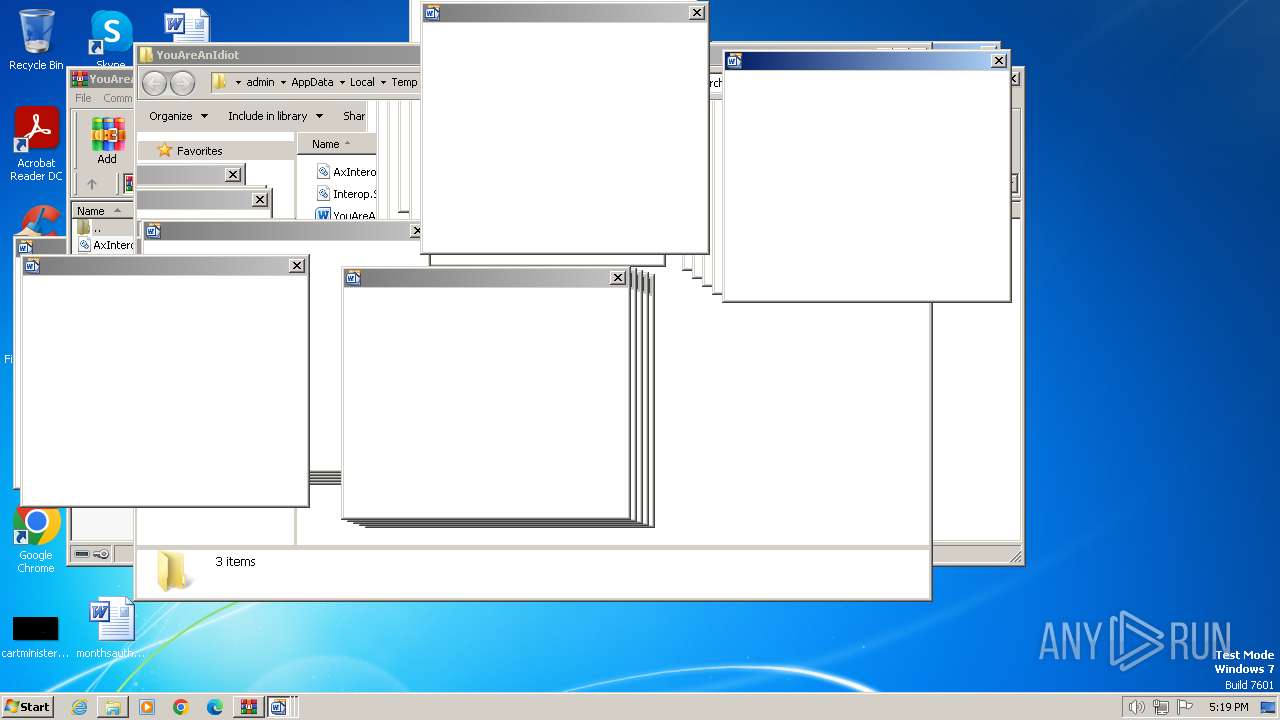Click the Local breadcrumb segment

(362, 82)
